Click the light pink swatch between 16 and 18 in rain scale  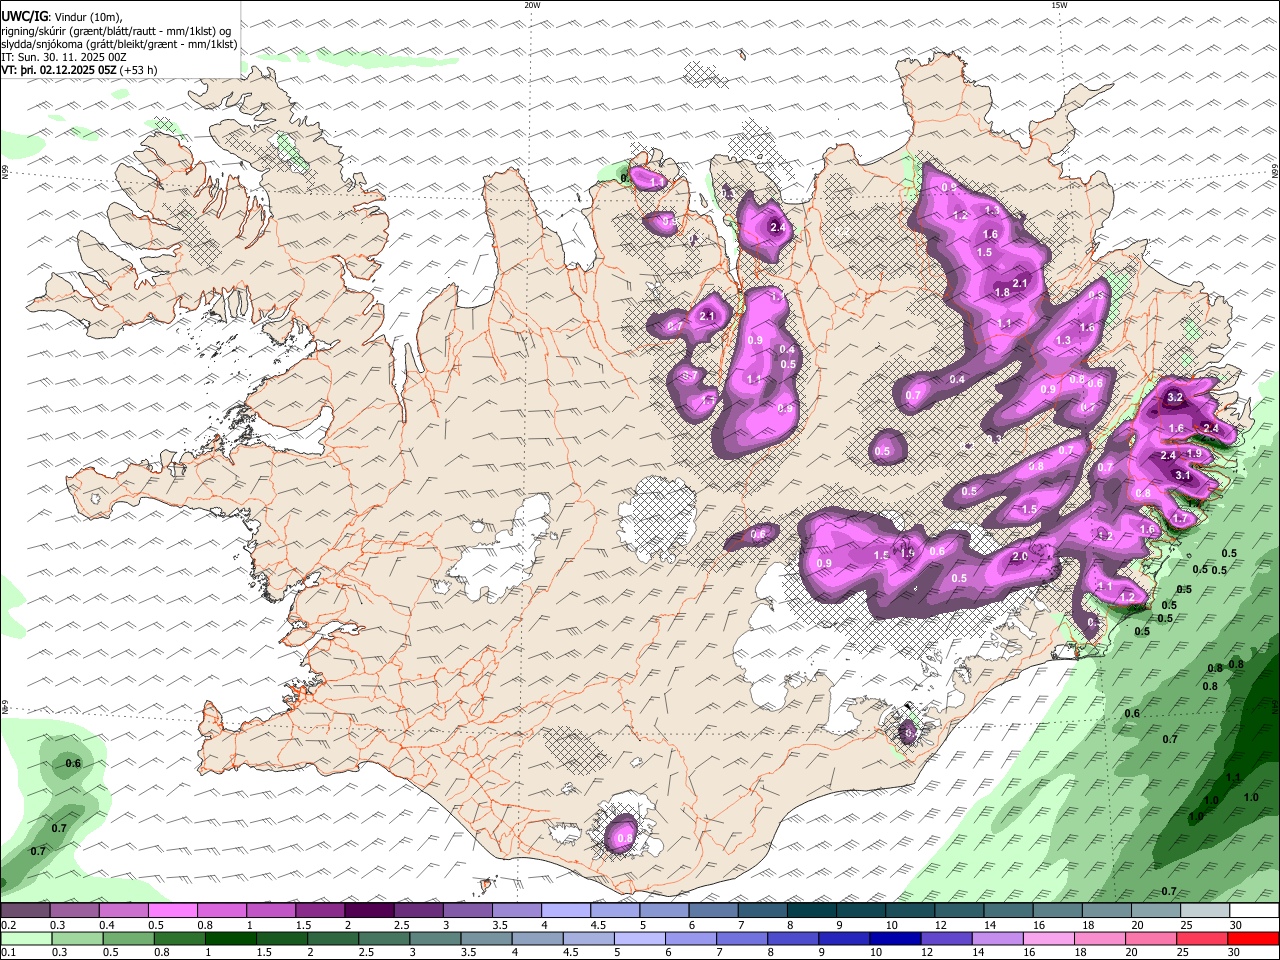(x=1048, y=939)
